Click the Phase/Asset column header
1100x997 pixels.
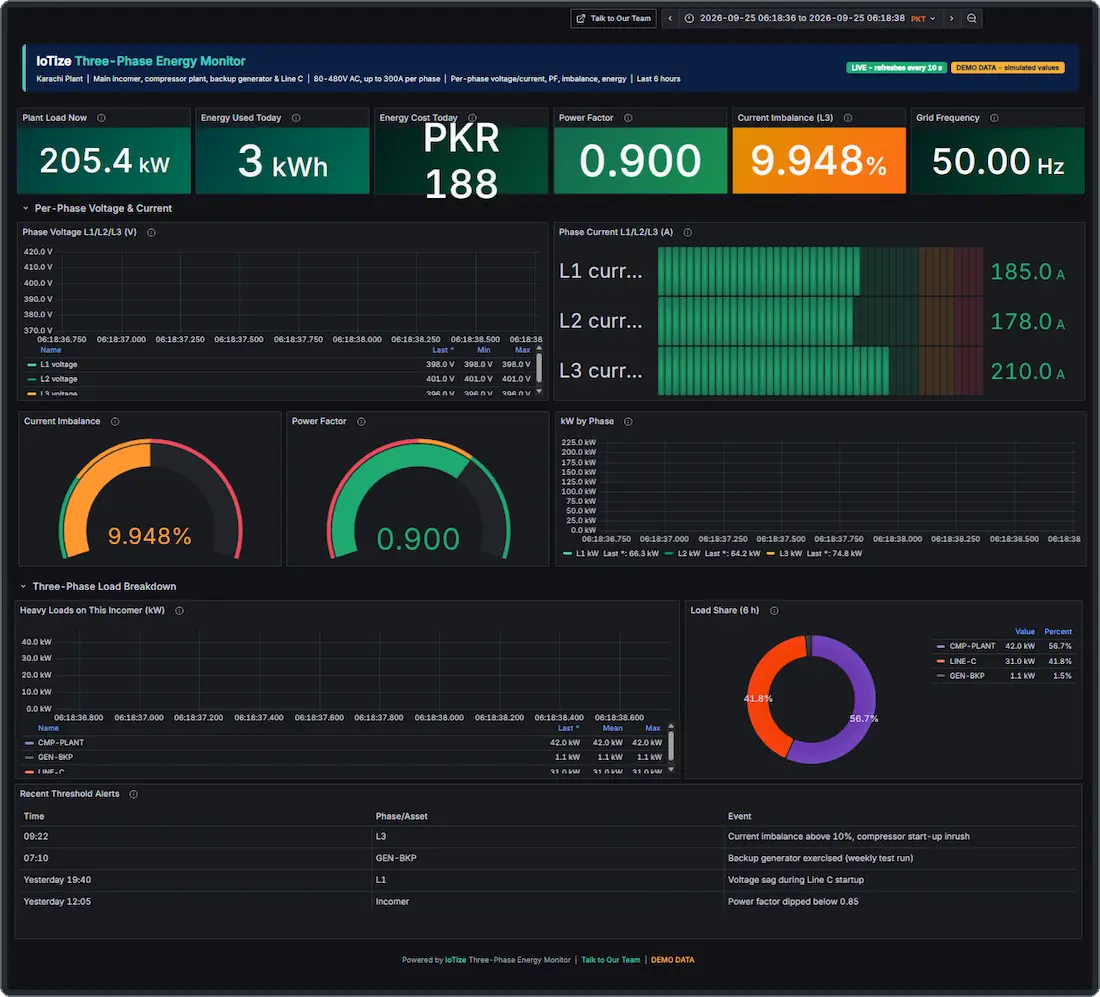tap(401, 816)
